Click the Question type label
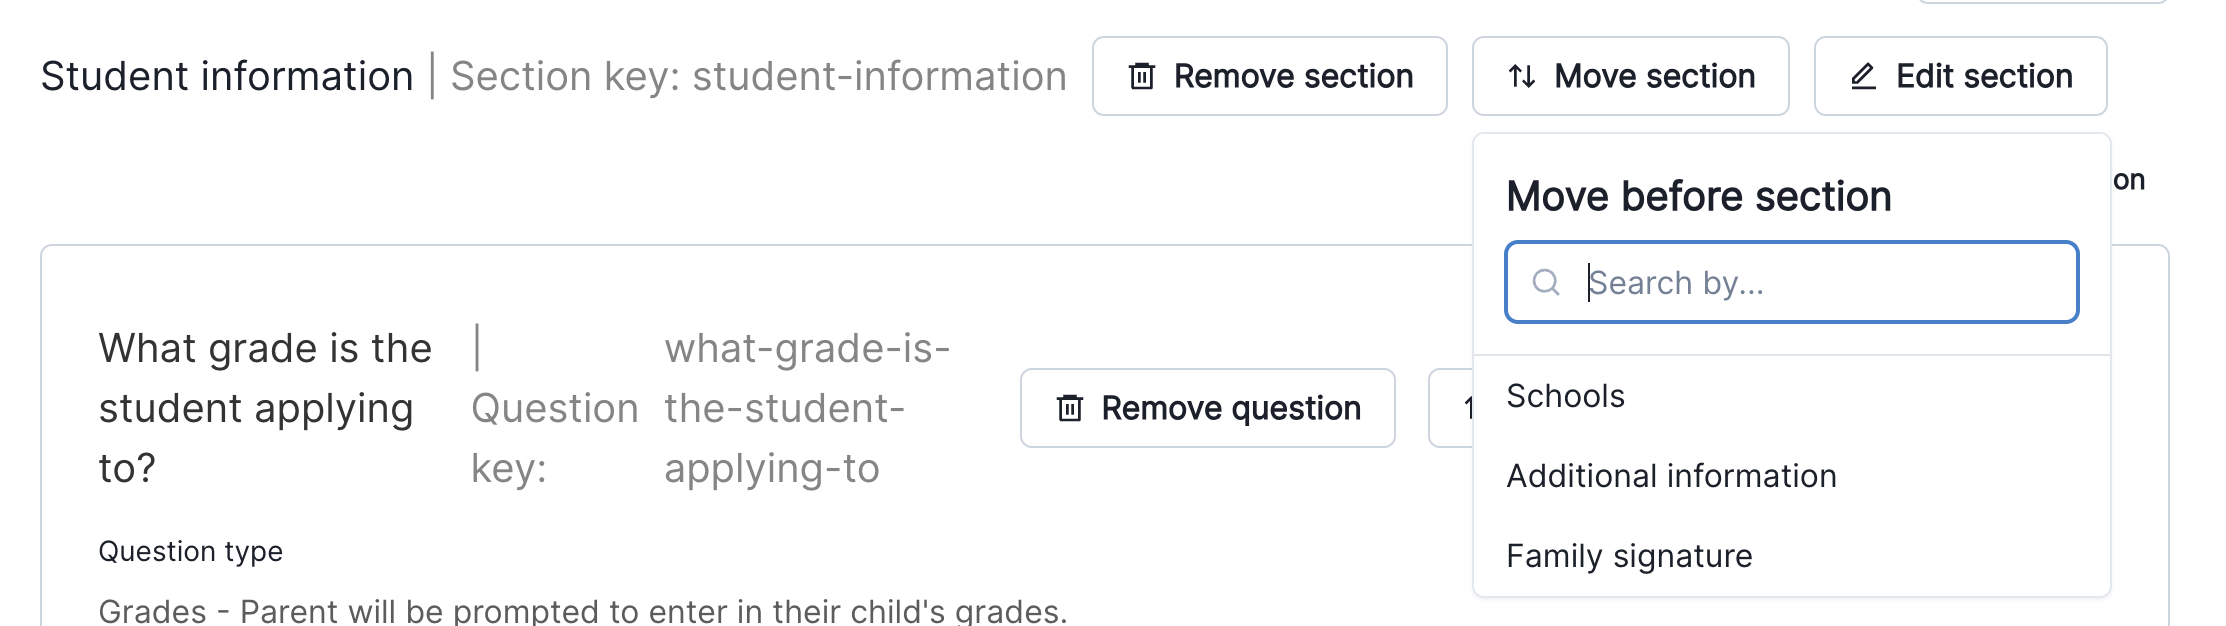Viewport: 2226px width, 626px height. [x=191, y=551]
